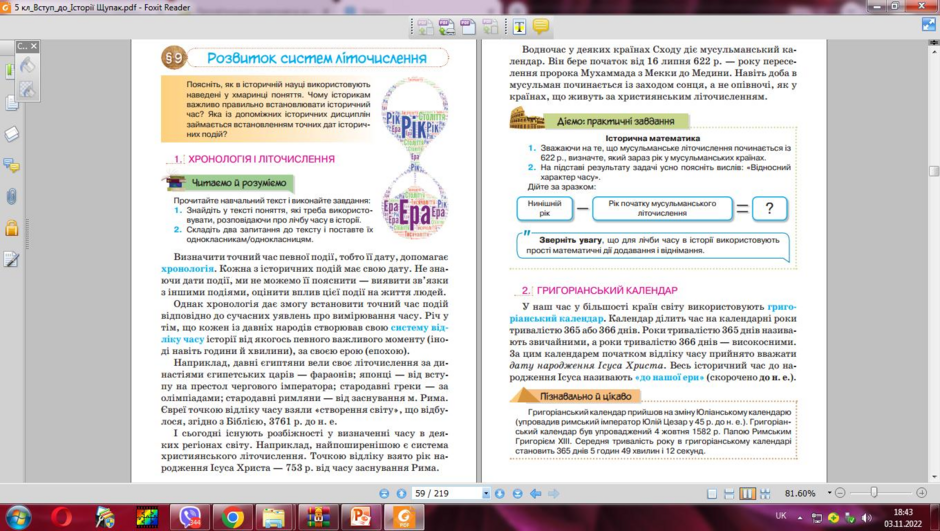Click the zoom slider handle
Image resolution: width=940 pixels, height=531 pixels.
[874, 493]
